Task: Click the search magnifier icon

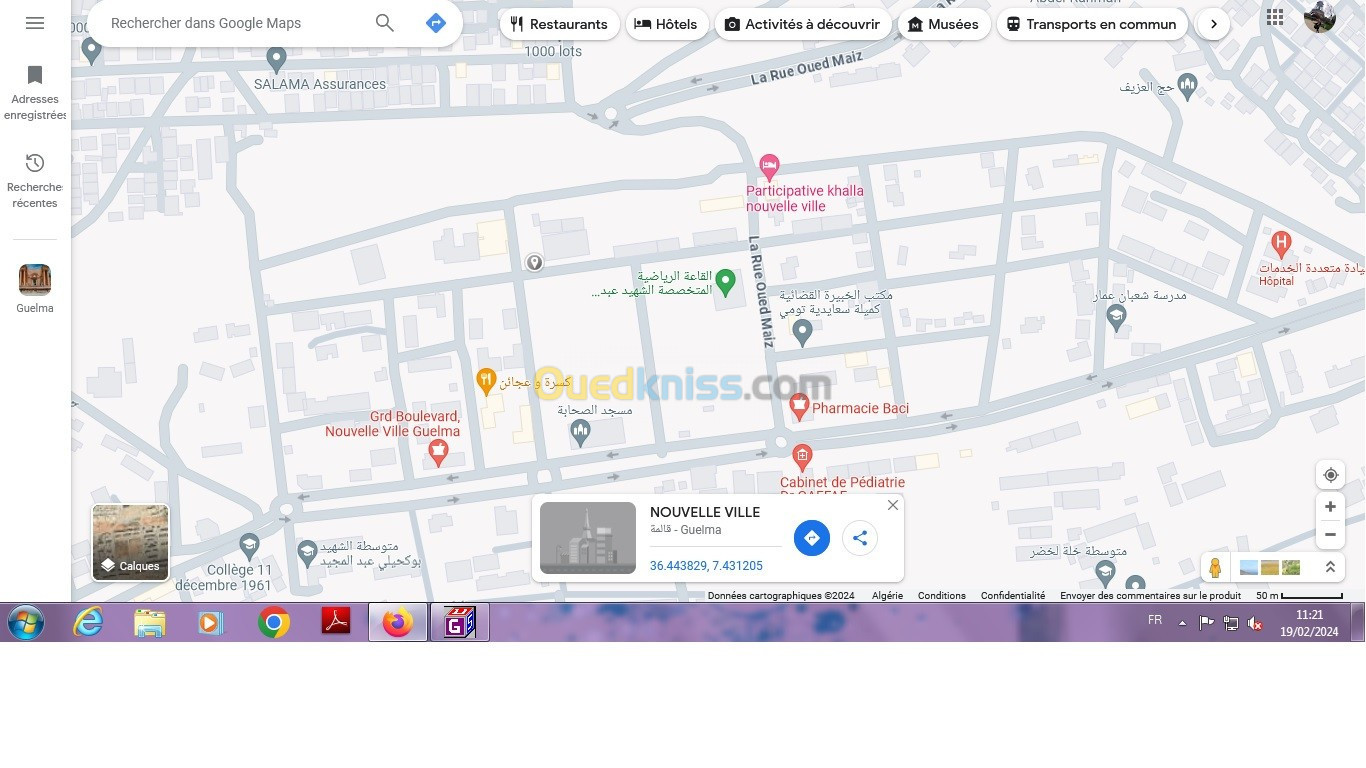Action: [385, 23]
